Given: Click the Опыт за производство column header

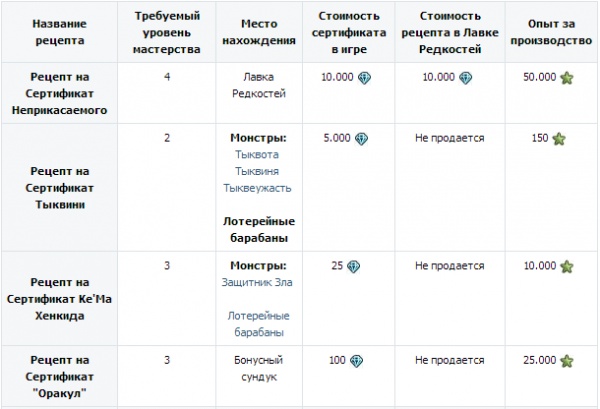Looking at the screenshot, I should [551, 32].
